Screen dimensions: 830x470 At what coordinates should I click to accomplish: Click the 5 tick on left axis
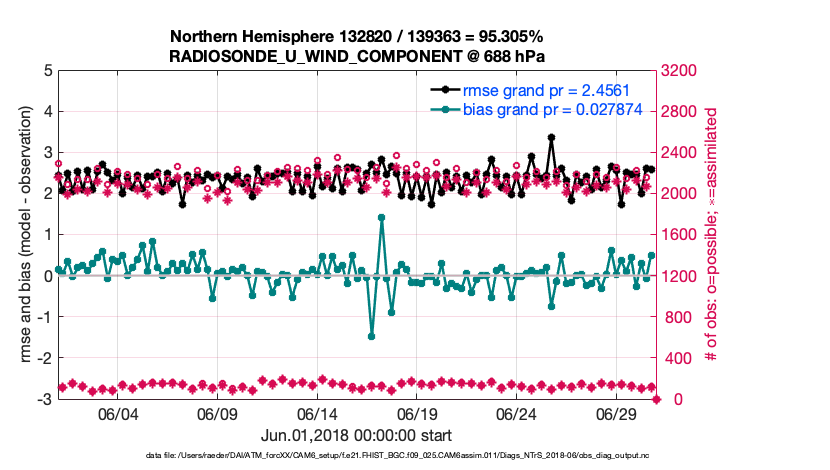[x=48, y=71]
